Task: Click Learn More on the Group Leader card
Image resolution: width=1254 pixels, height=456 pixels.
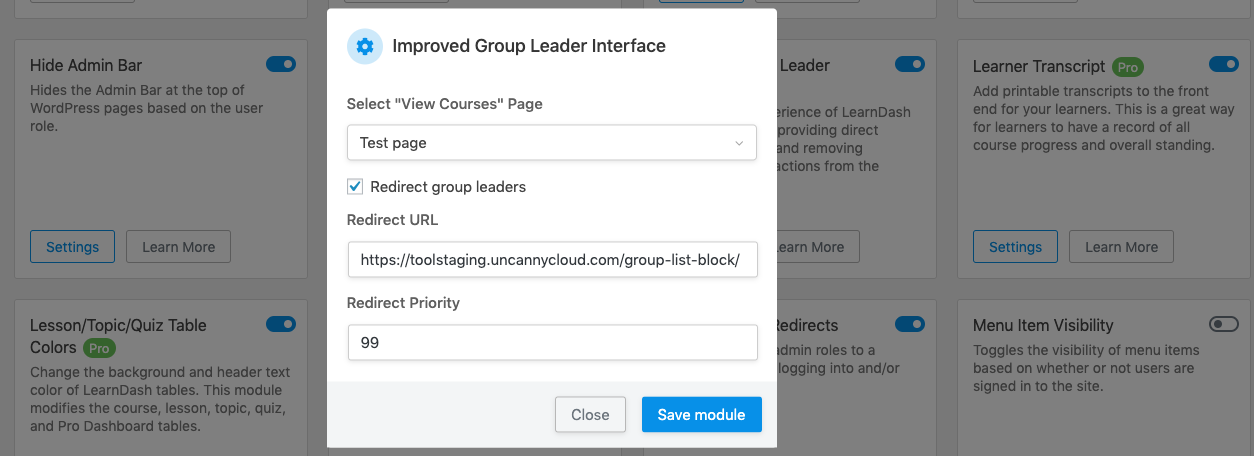Action: pyautogui.click(x=810, y=247)
